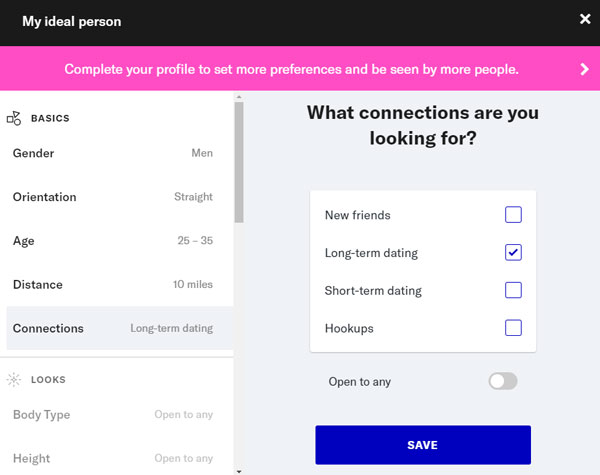Select the Distance preference row
Viewport: 600px width, 475px height.
[x=113, y=285]
